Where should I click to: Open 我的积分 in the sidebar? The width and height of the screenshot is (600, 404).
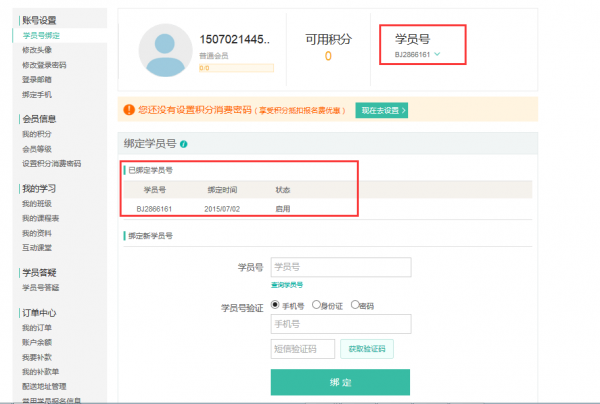click(x=36, y=133)
